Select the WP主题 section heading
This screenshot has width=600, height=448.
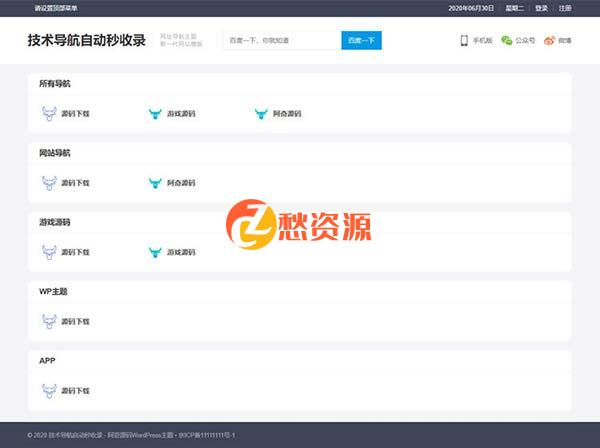point(53,291)
